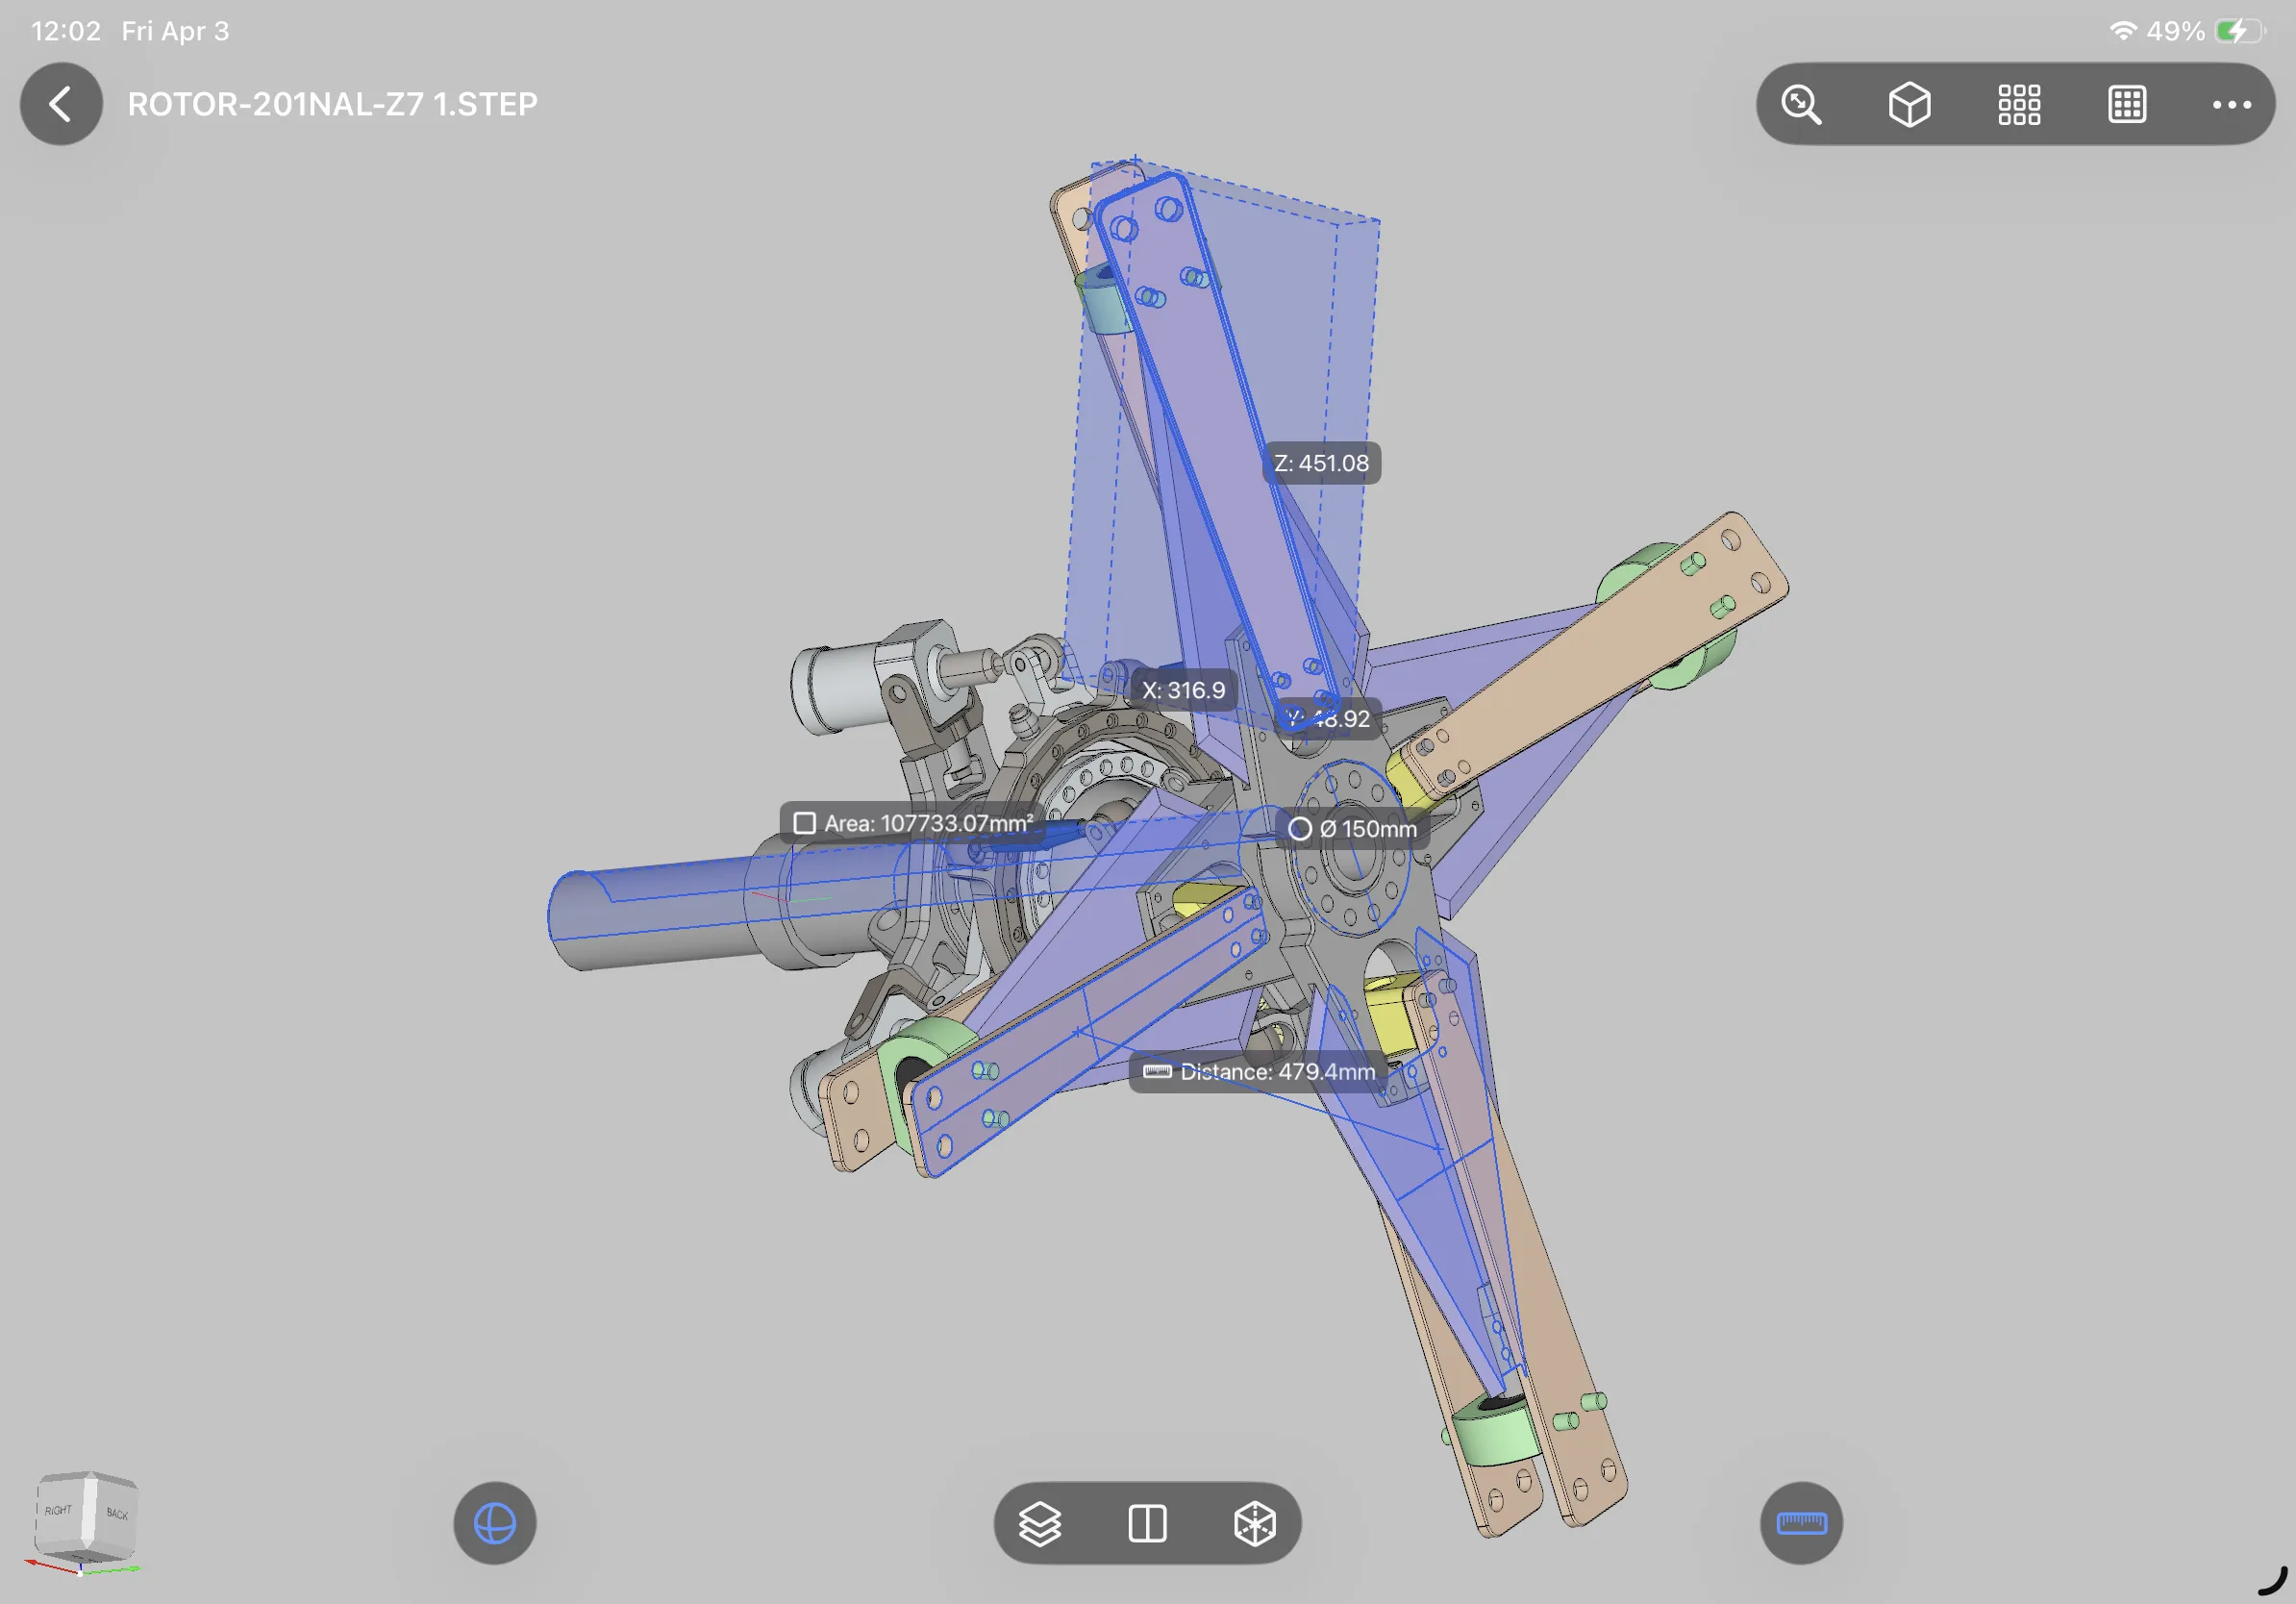Tap the Z: 451.08 dimension label
Viewport: 2296px width, 1604px height.
[1321, 463]
